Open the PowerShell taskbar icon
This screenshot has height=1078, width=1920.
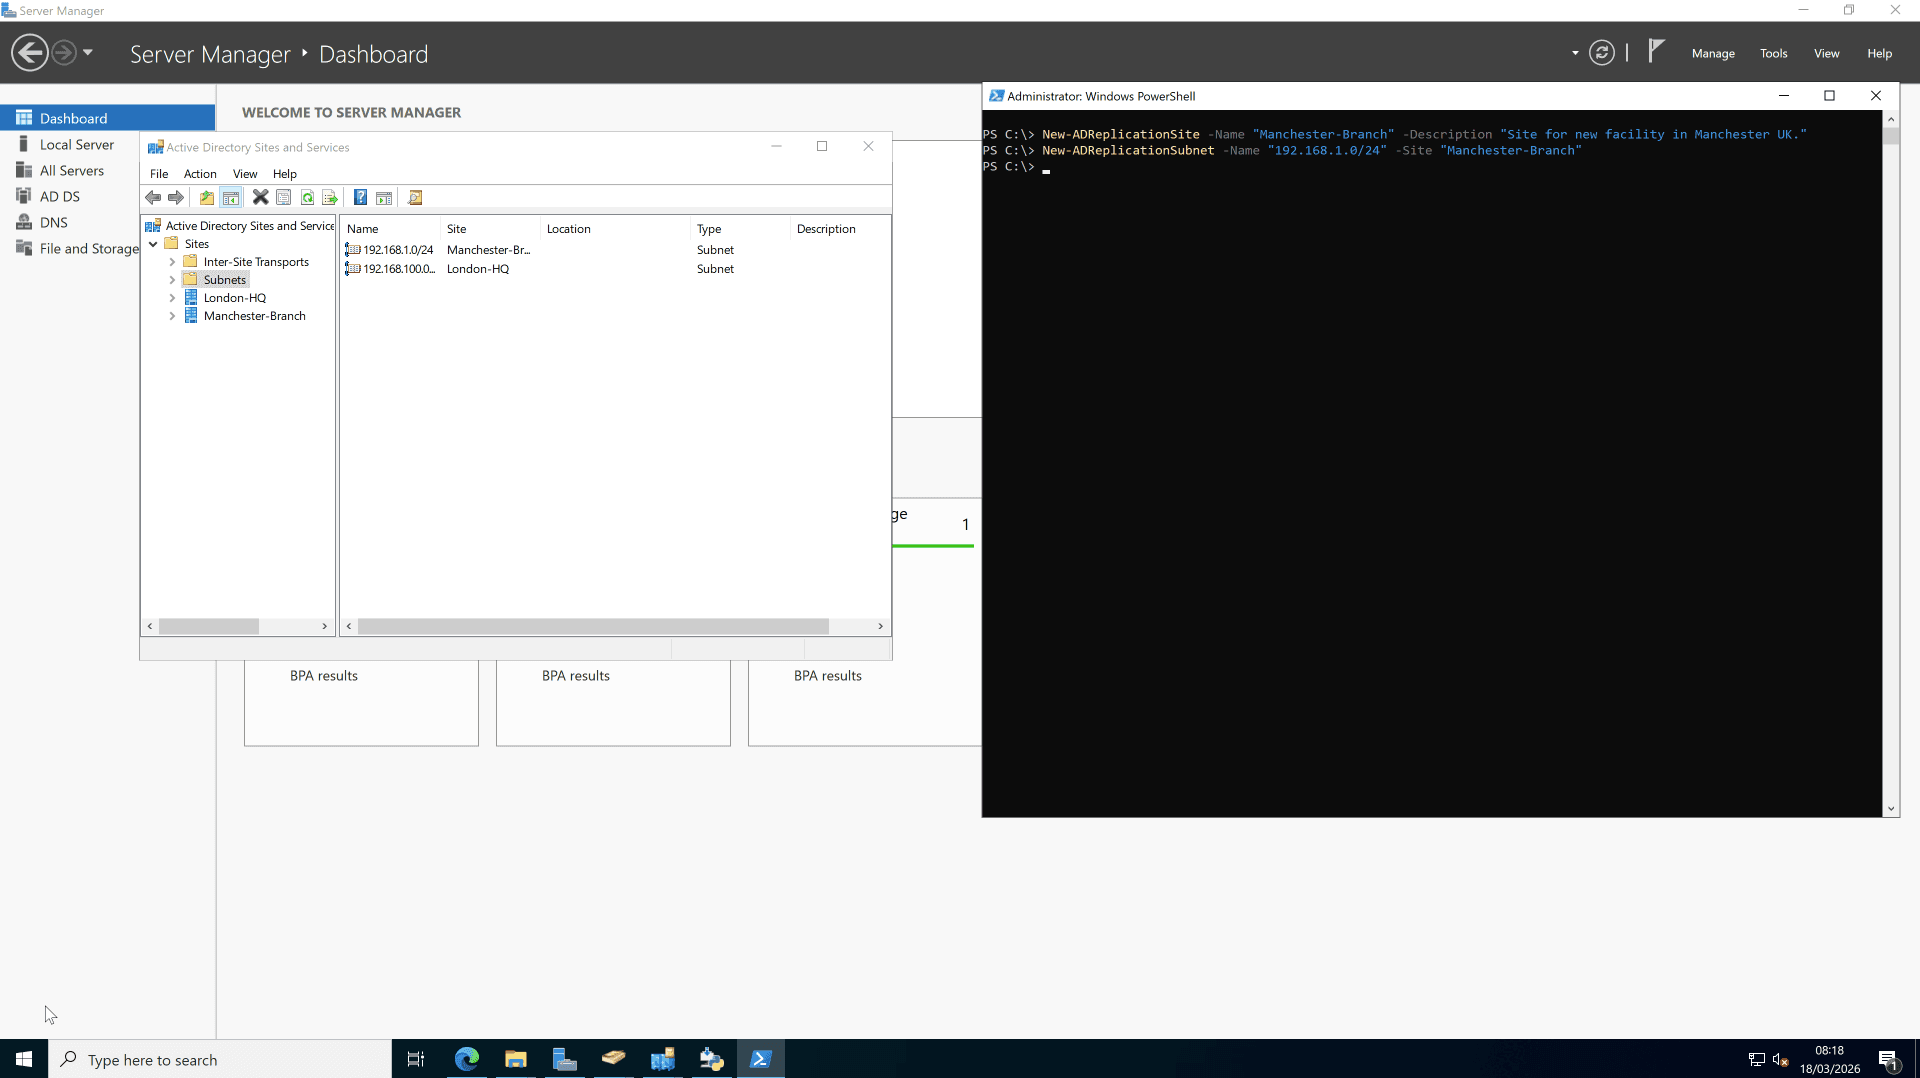click(x=761, y=1058)
